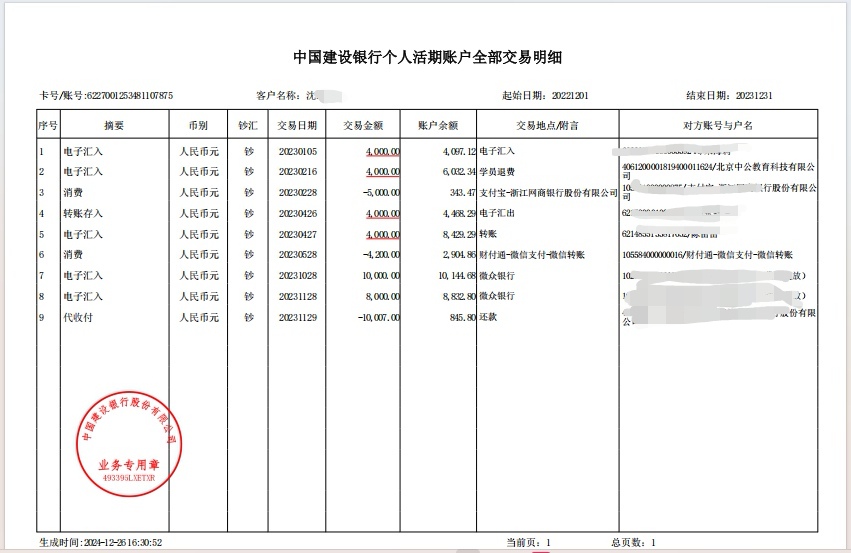Click the 对方账号与户名 column header
The image size is (851, 553).
pyautogui.click(x=717, y=126)
